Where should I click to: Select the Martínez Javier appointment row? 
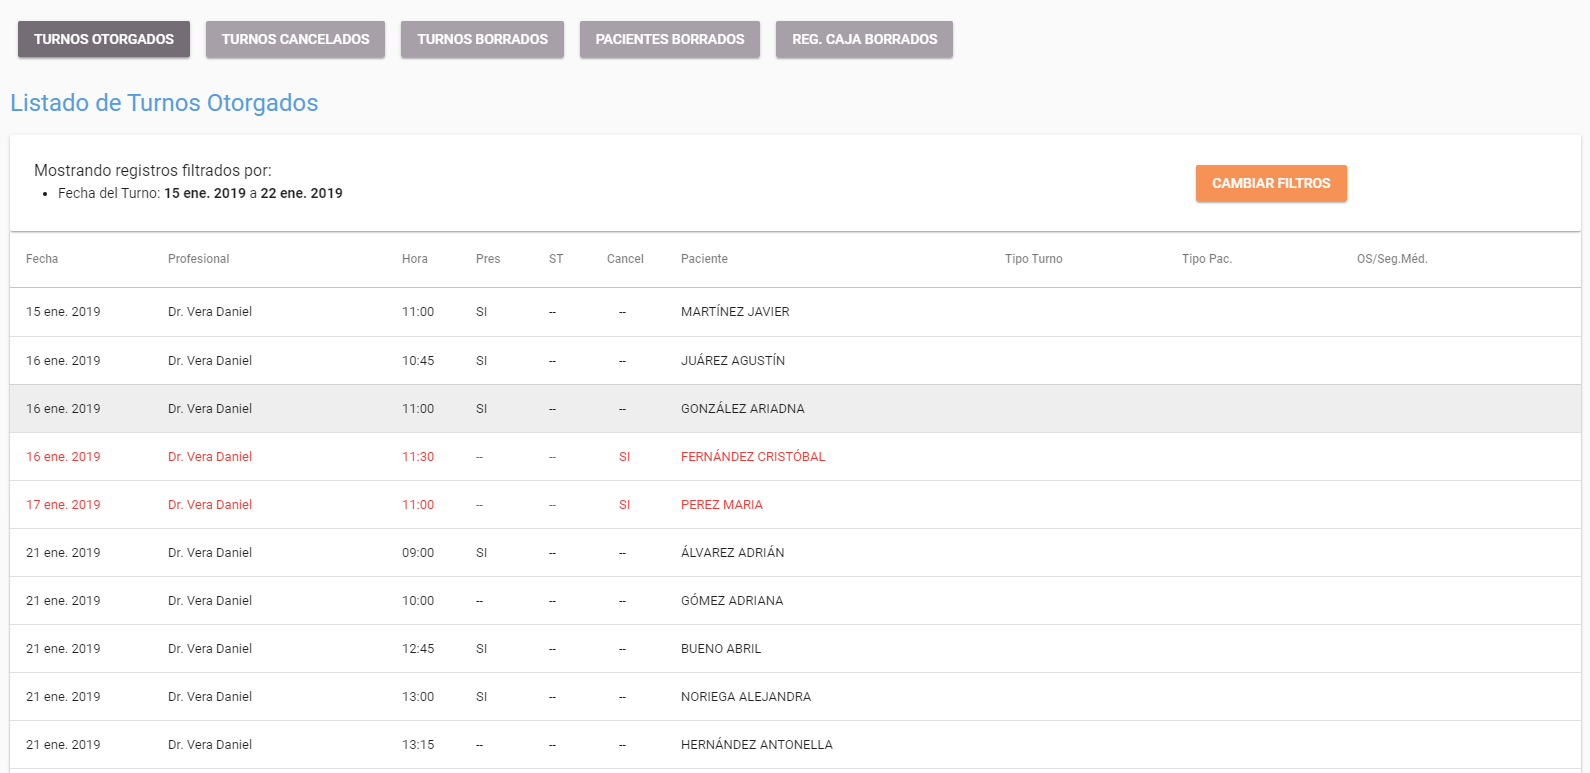click(735, 312)
